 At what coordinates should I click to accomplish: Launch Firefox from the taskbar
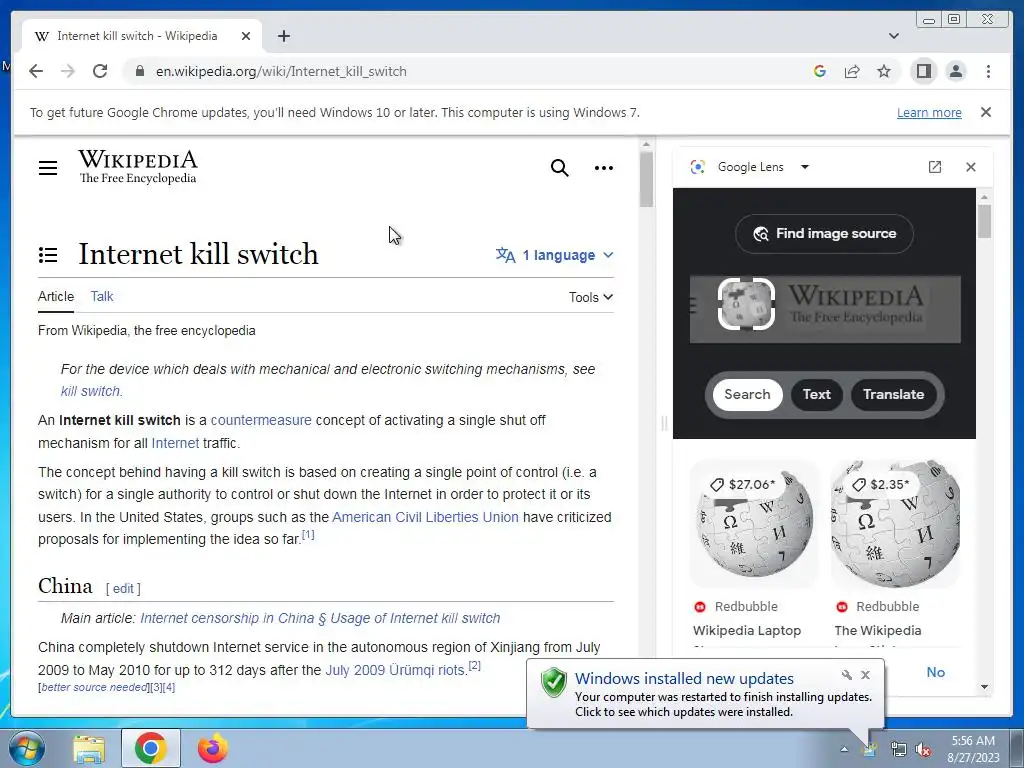point(213,748)
